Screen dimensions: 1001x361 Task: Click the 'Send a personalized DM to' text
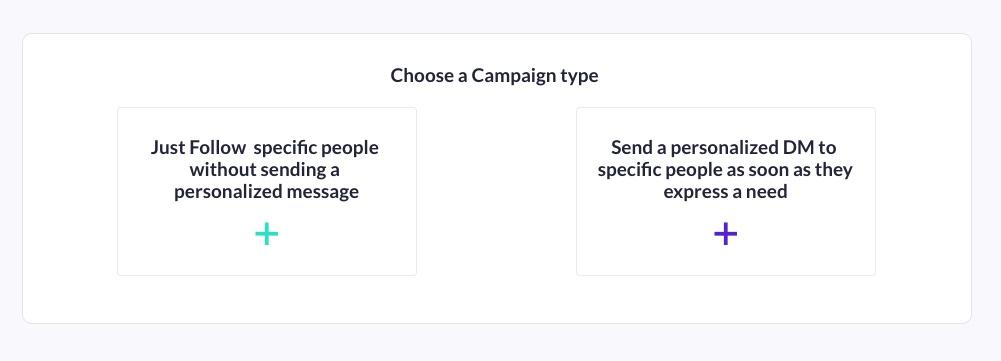point(724,148)
